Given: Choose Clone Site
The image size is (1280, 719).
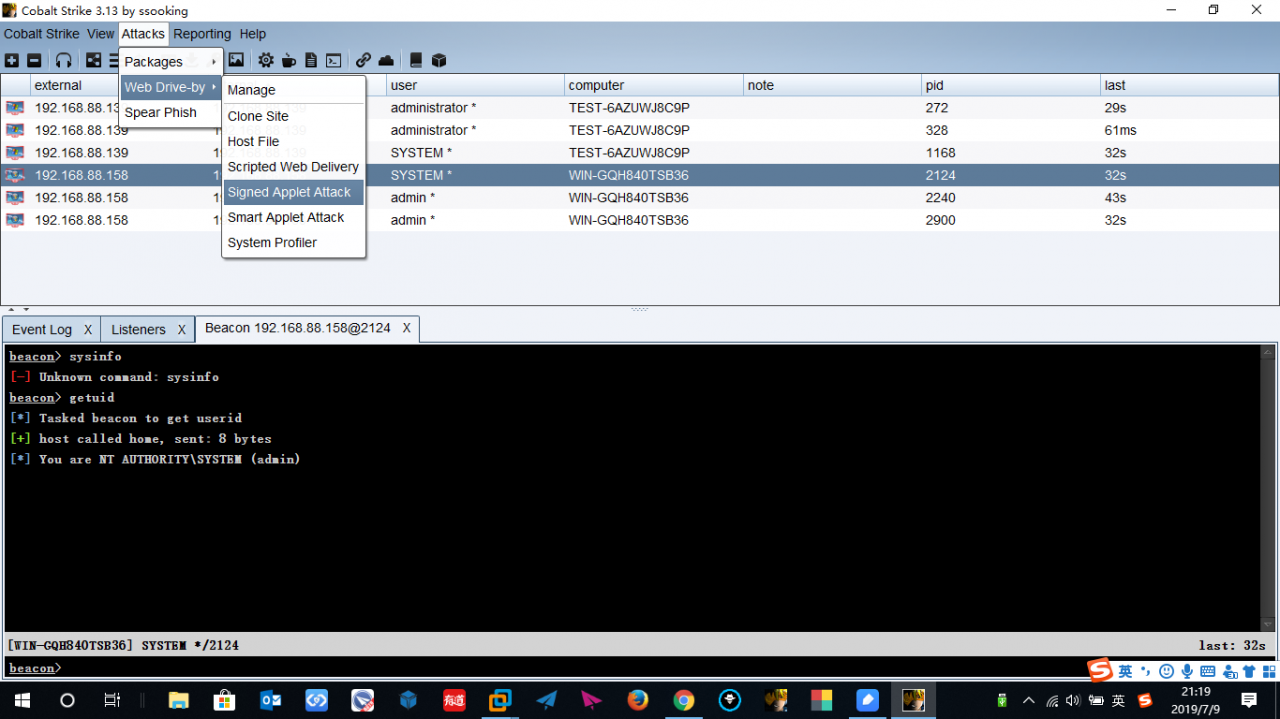Looking at the screenshot, I should pos(294,116).
